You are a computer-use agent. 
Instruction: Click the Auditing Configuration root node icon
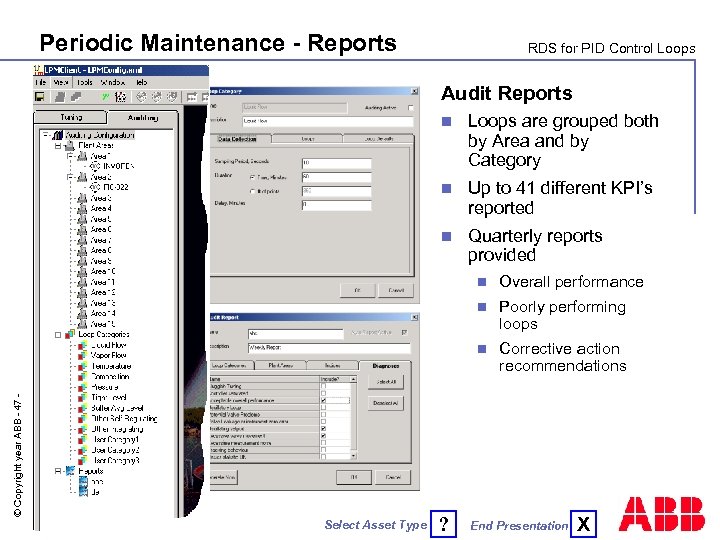pos(57,135)
